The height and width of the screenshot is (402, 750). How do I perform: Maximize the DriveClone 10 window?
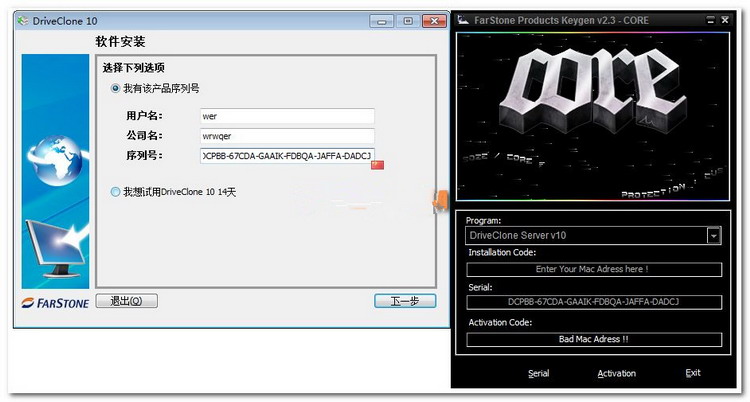coord(408,21)
